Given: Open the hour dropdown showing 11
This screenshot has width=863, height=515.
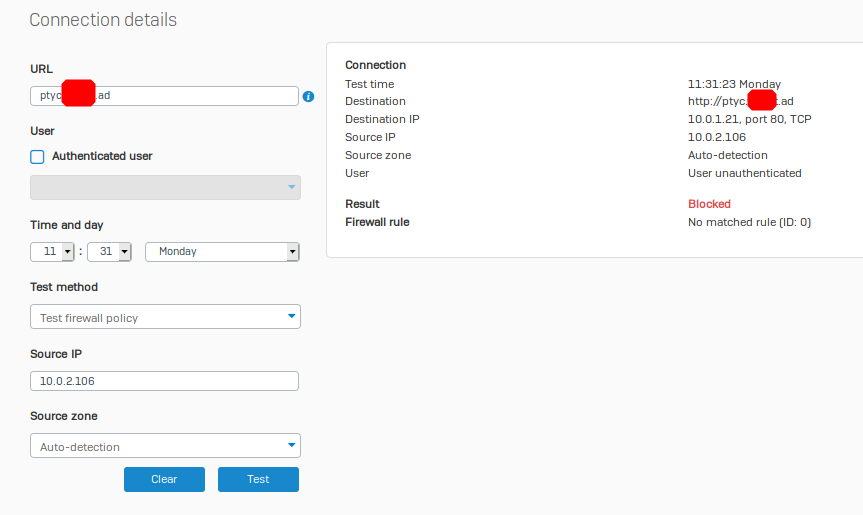Looking at the screenshot, I should 53,252.
